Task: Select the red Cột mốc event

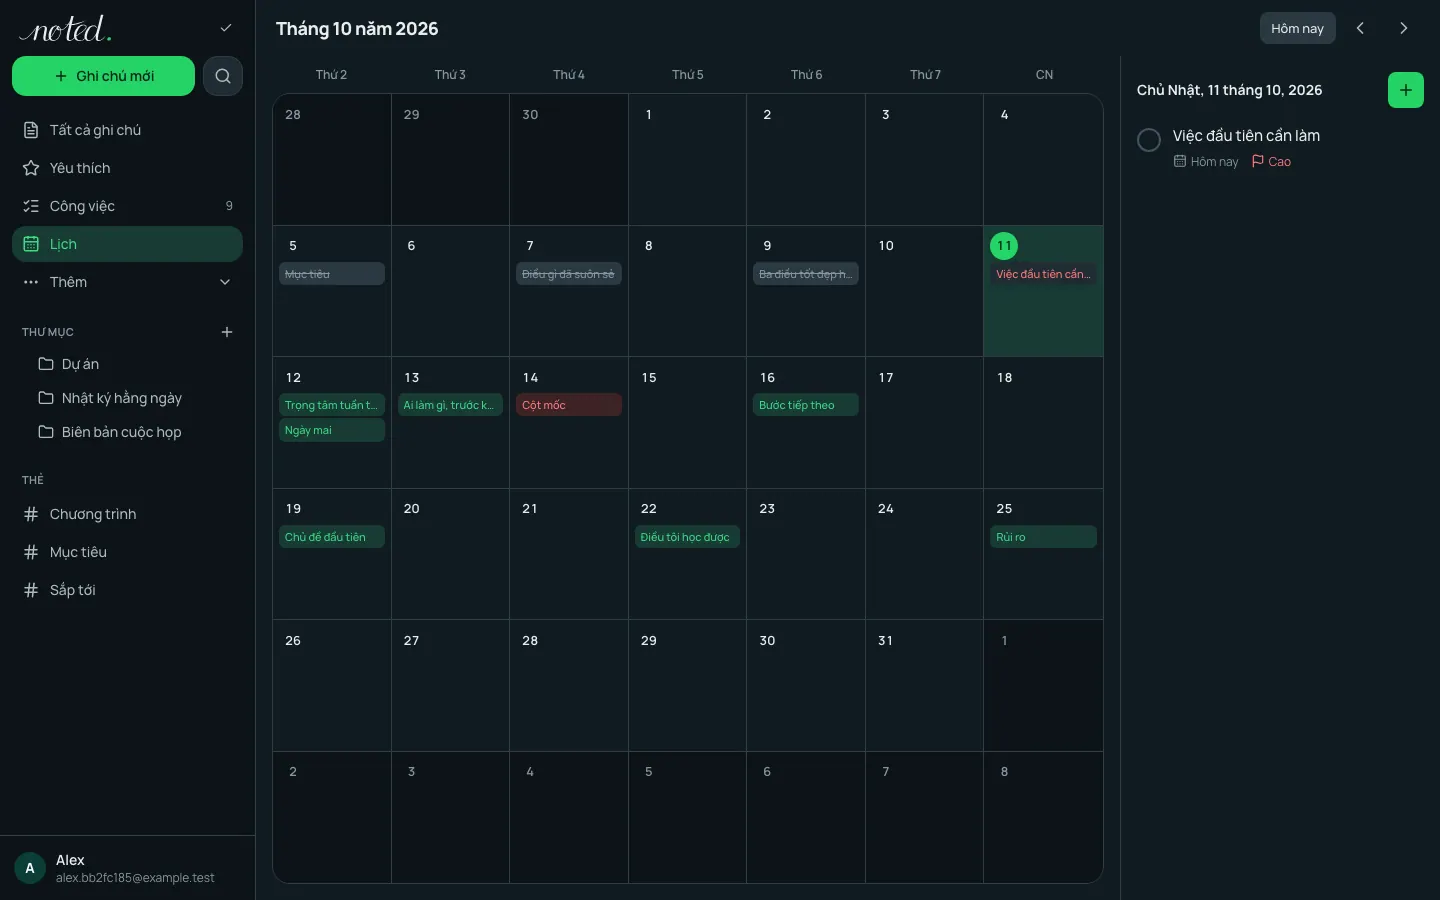Action: click(569, 405)
